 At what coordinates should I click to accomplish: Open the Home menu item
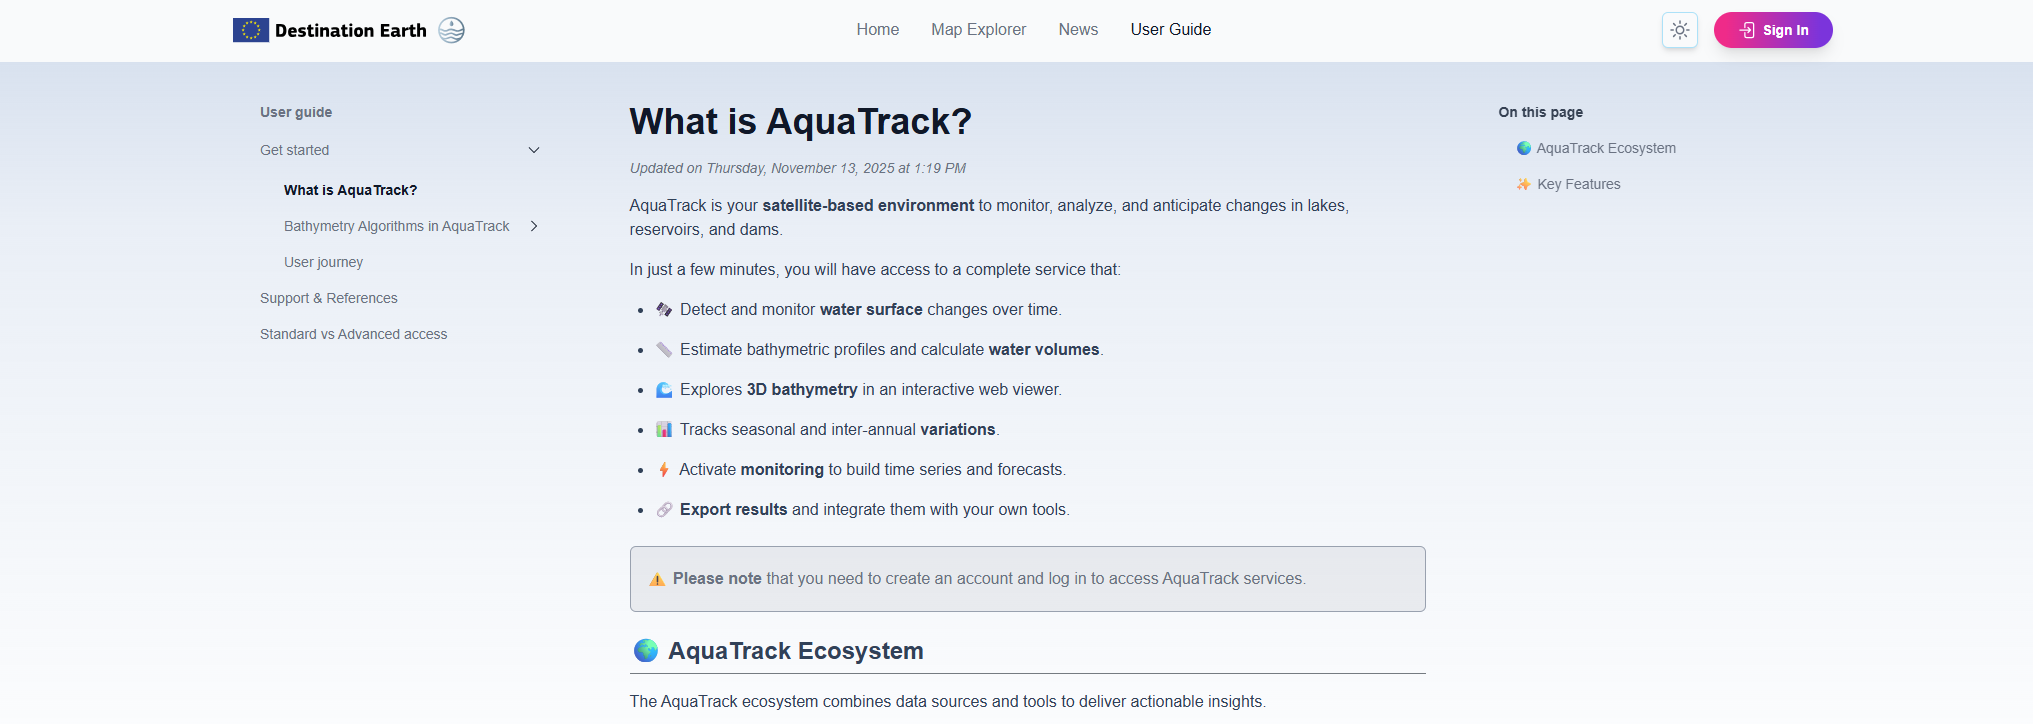coord(877,30)
